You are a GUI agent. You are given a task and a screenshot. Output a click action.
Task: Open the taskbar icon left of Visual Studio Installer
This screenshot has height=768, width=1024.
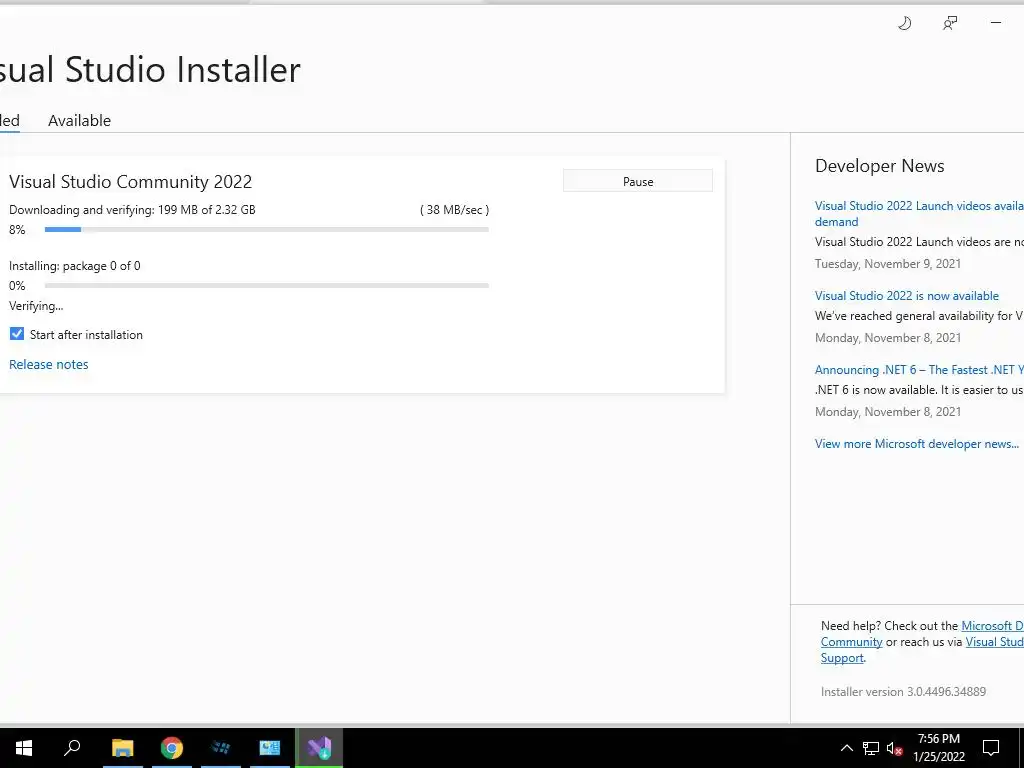coord(270,748)
